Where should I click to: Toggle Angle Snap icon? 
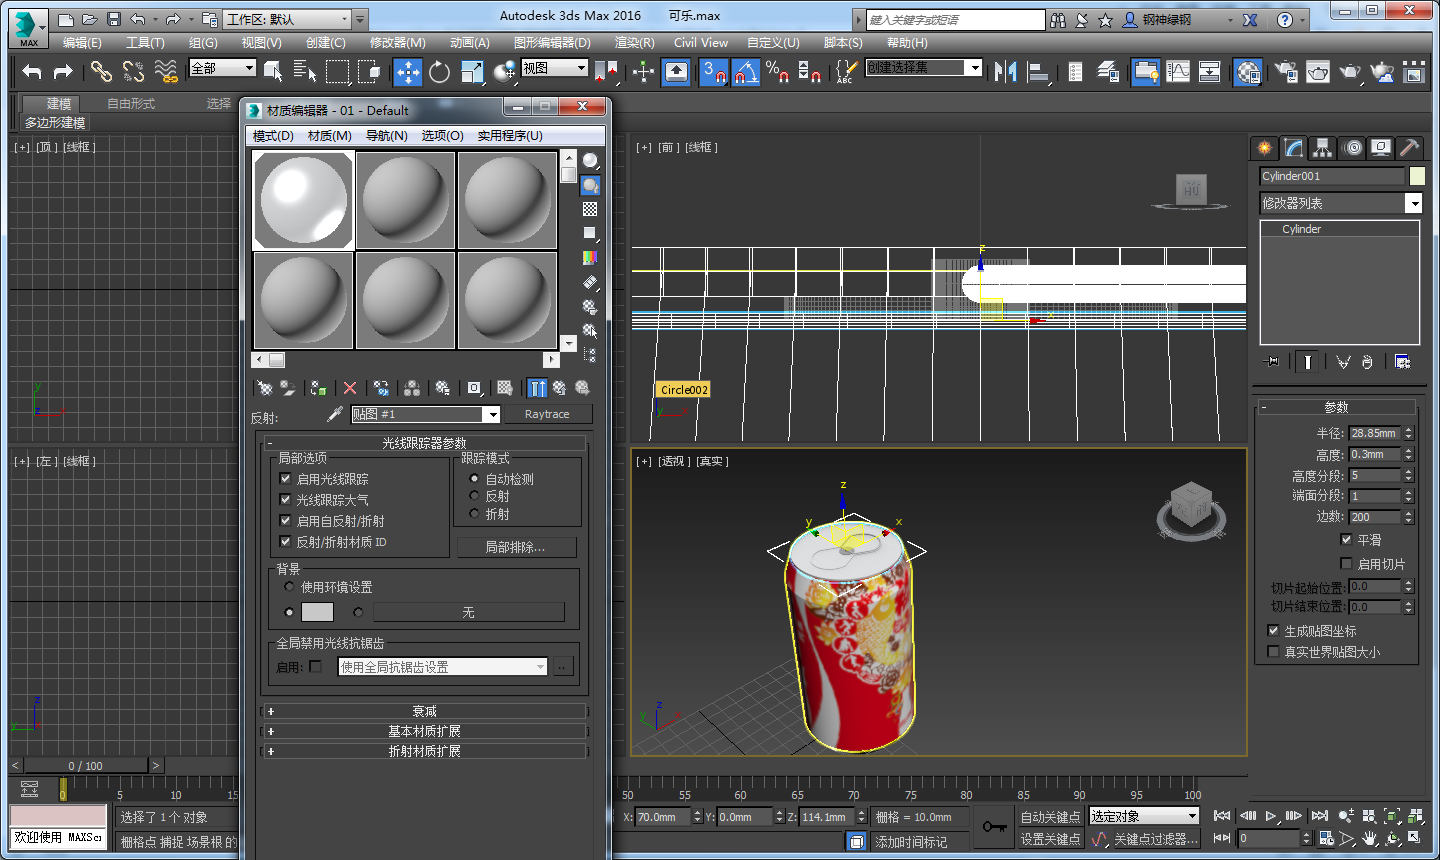746,71
